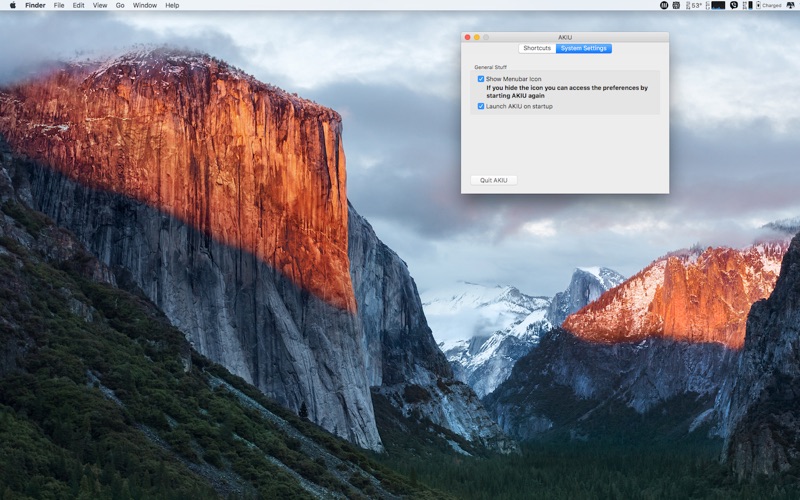Close the AKIU window
Screen dimensions: 800x500
point(467,37)
